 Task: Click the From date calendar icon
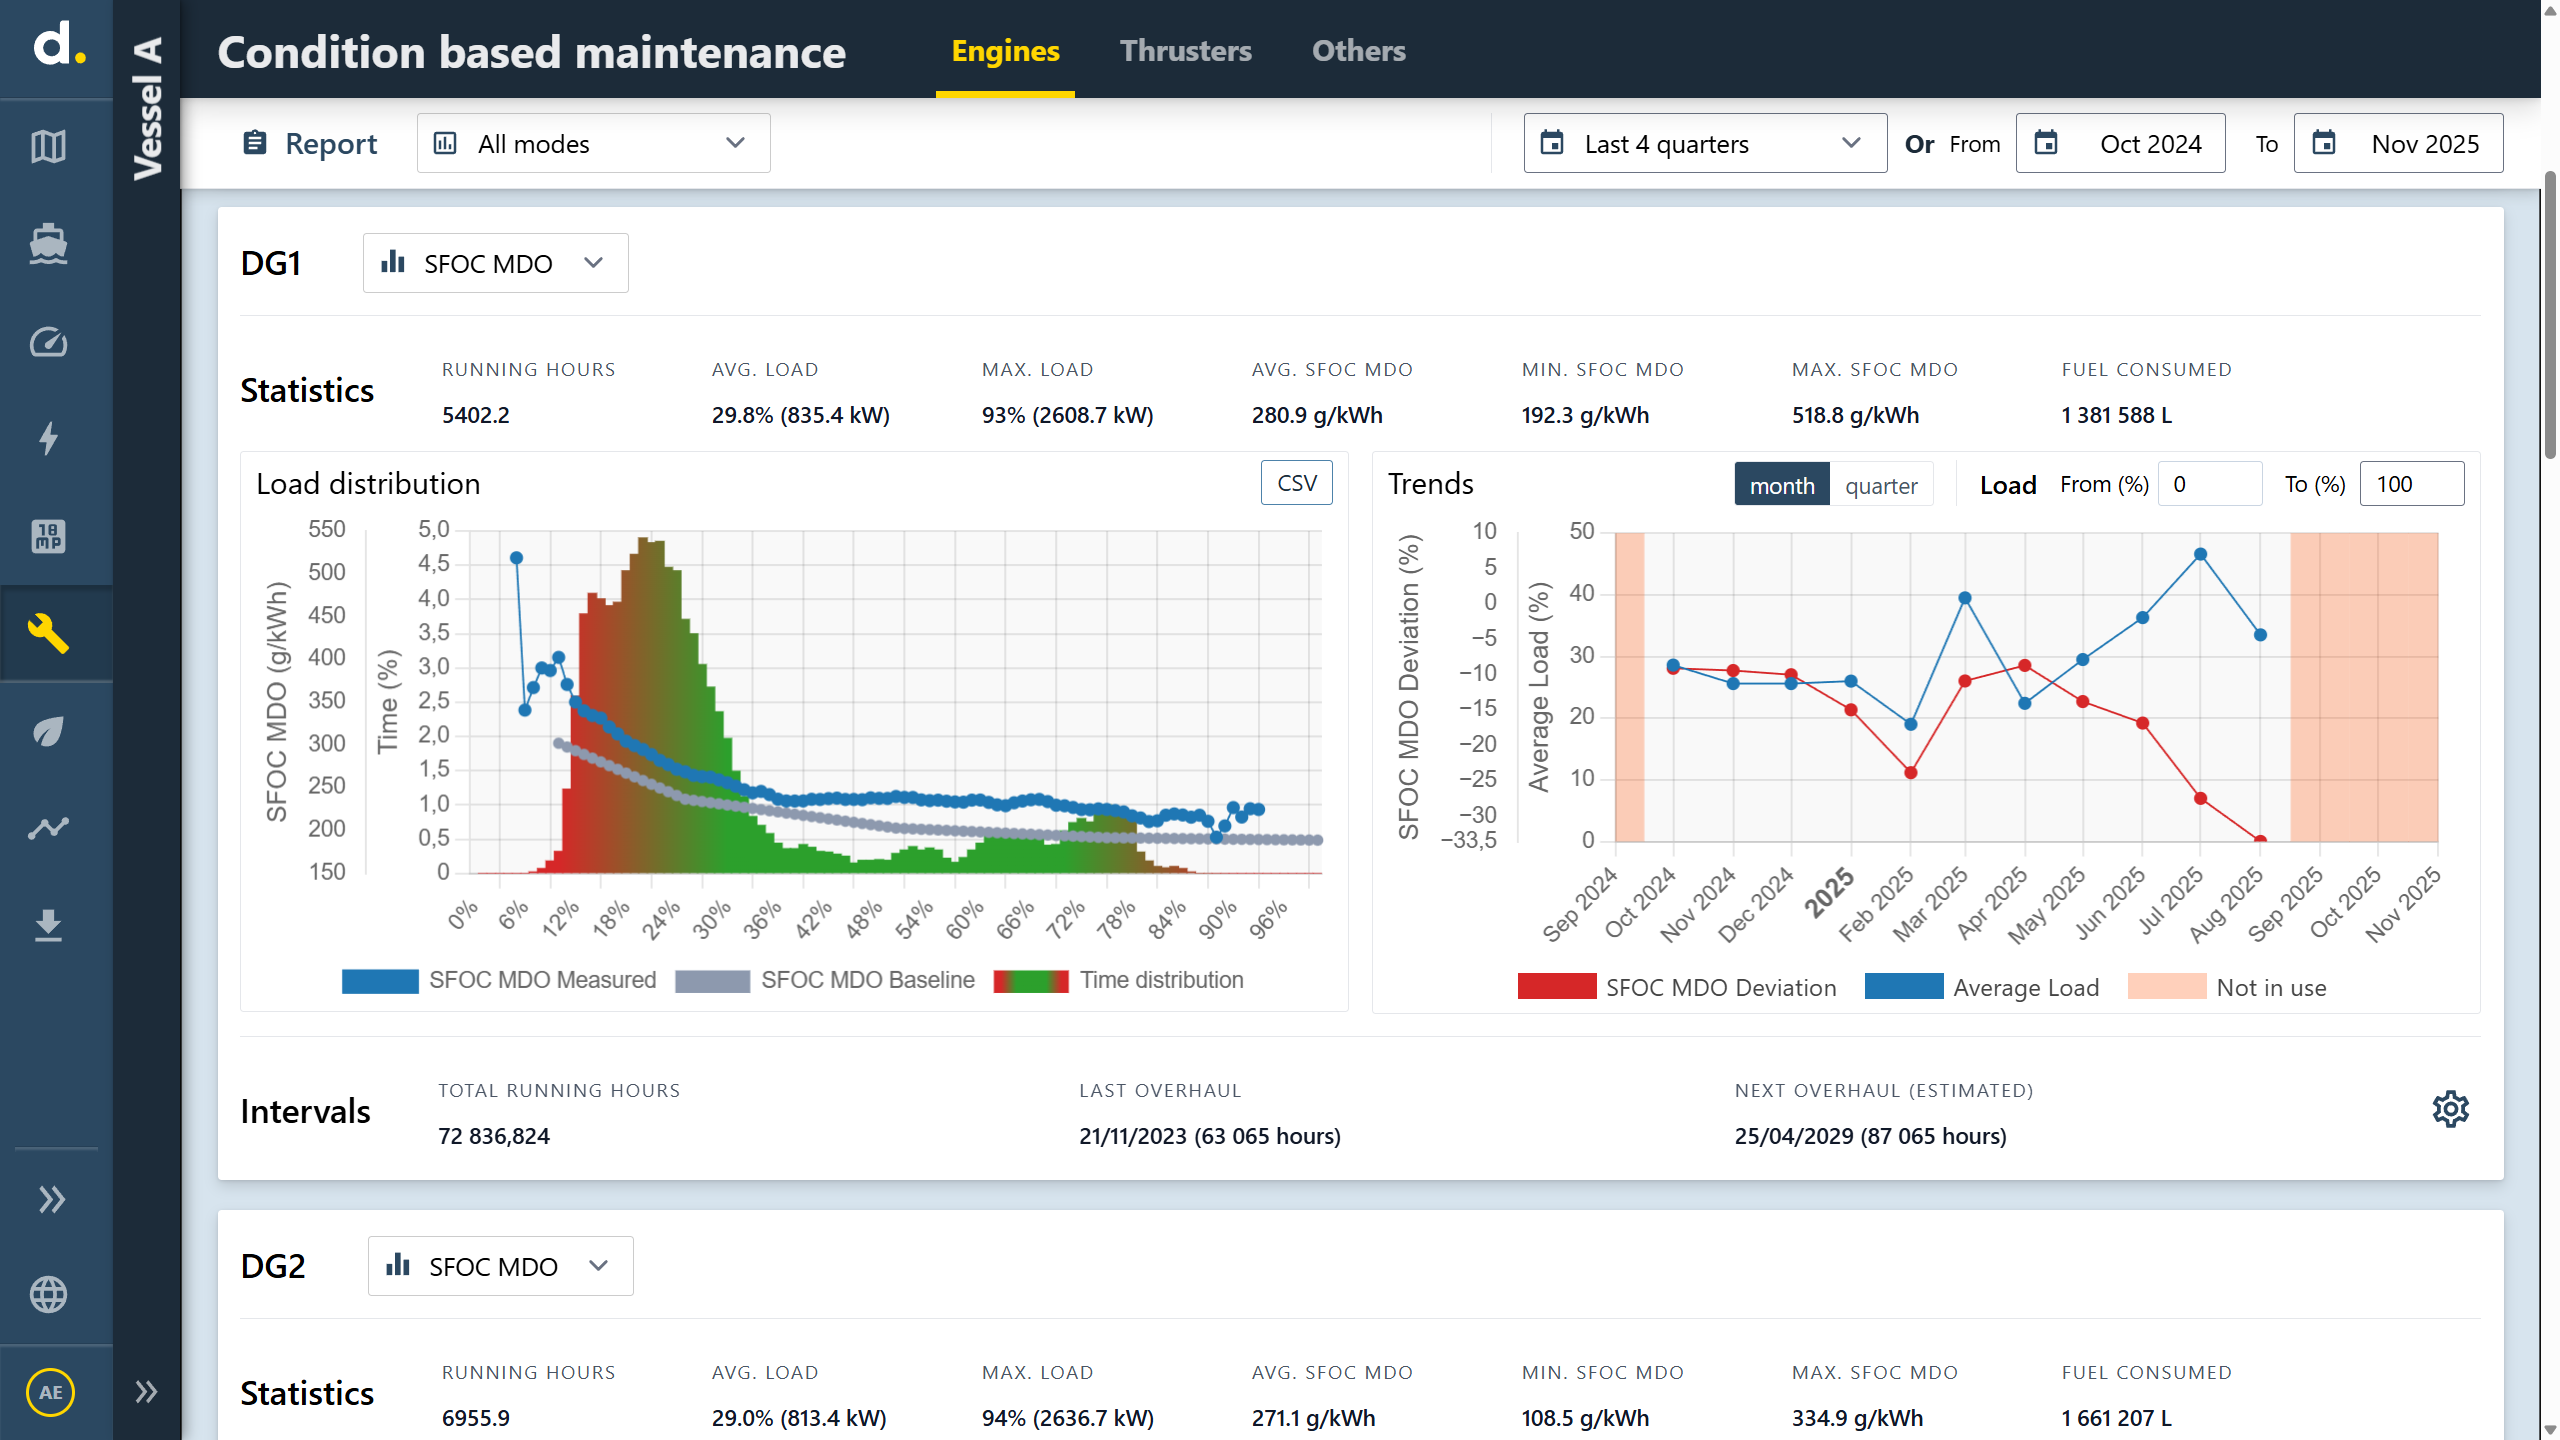click(x=2046, y=143)
